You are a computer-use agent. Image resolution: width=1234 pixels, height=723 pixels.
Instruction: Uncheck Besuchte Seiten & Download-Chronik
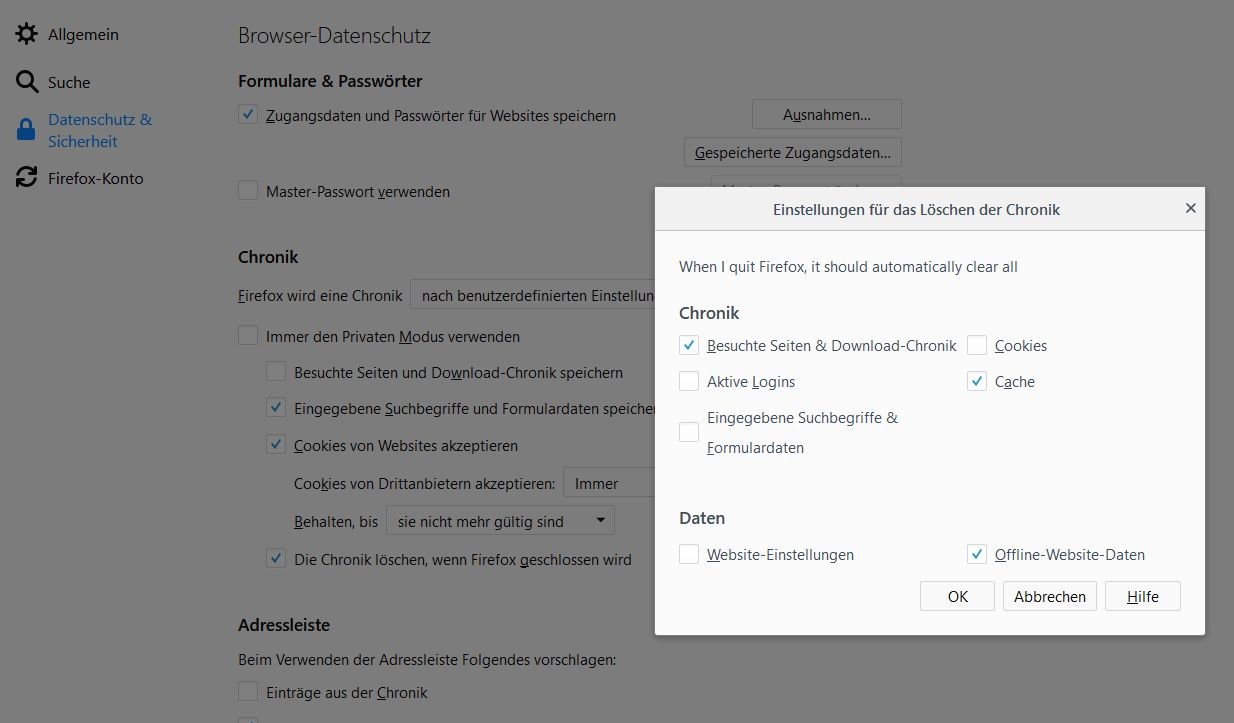coord(689,345)
